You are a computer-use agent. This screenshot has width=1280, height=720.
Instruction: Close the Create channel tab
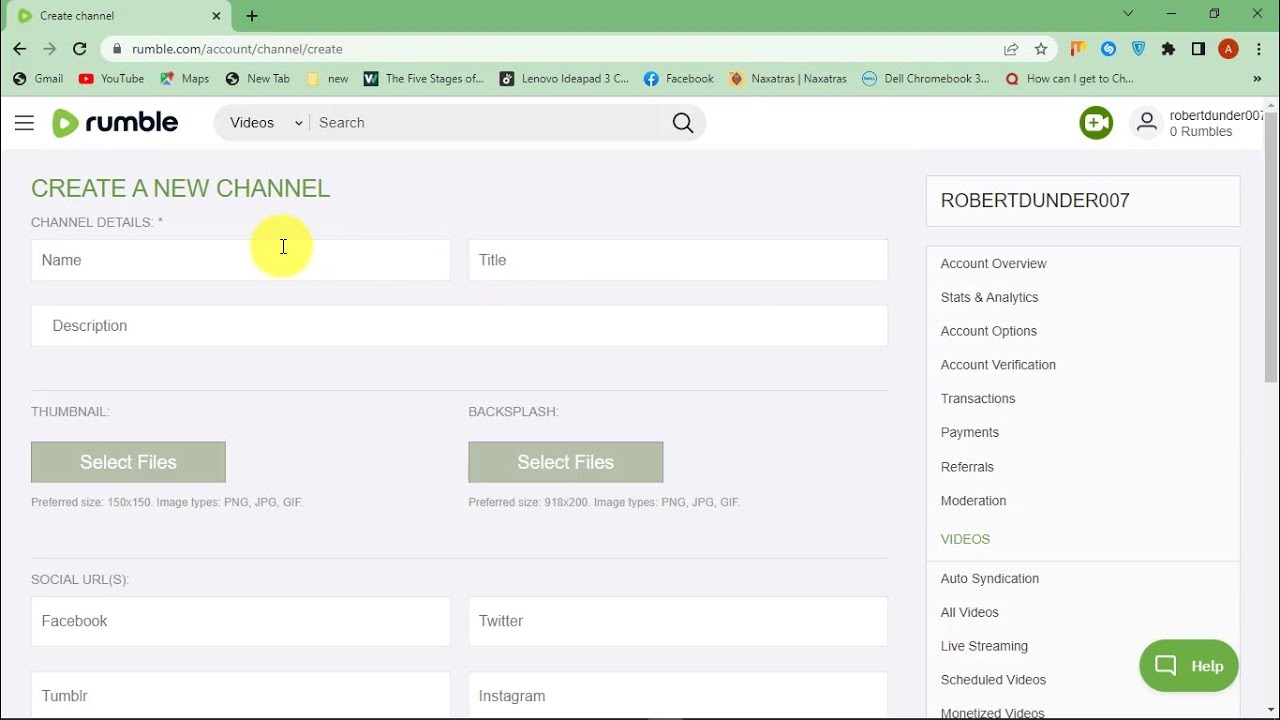[x=216, y=16]
